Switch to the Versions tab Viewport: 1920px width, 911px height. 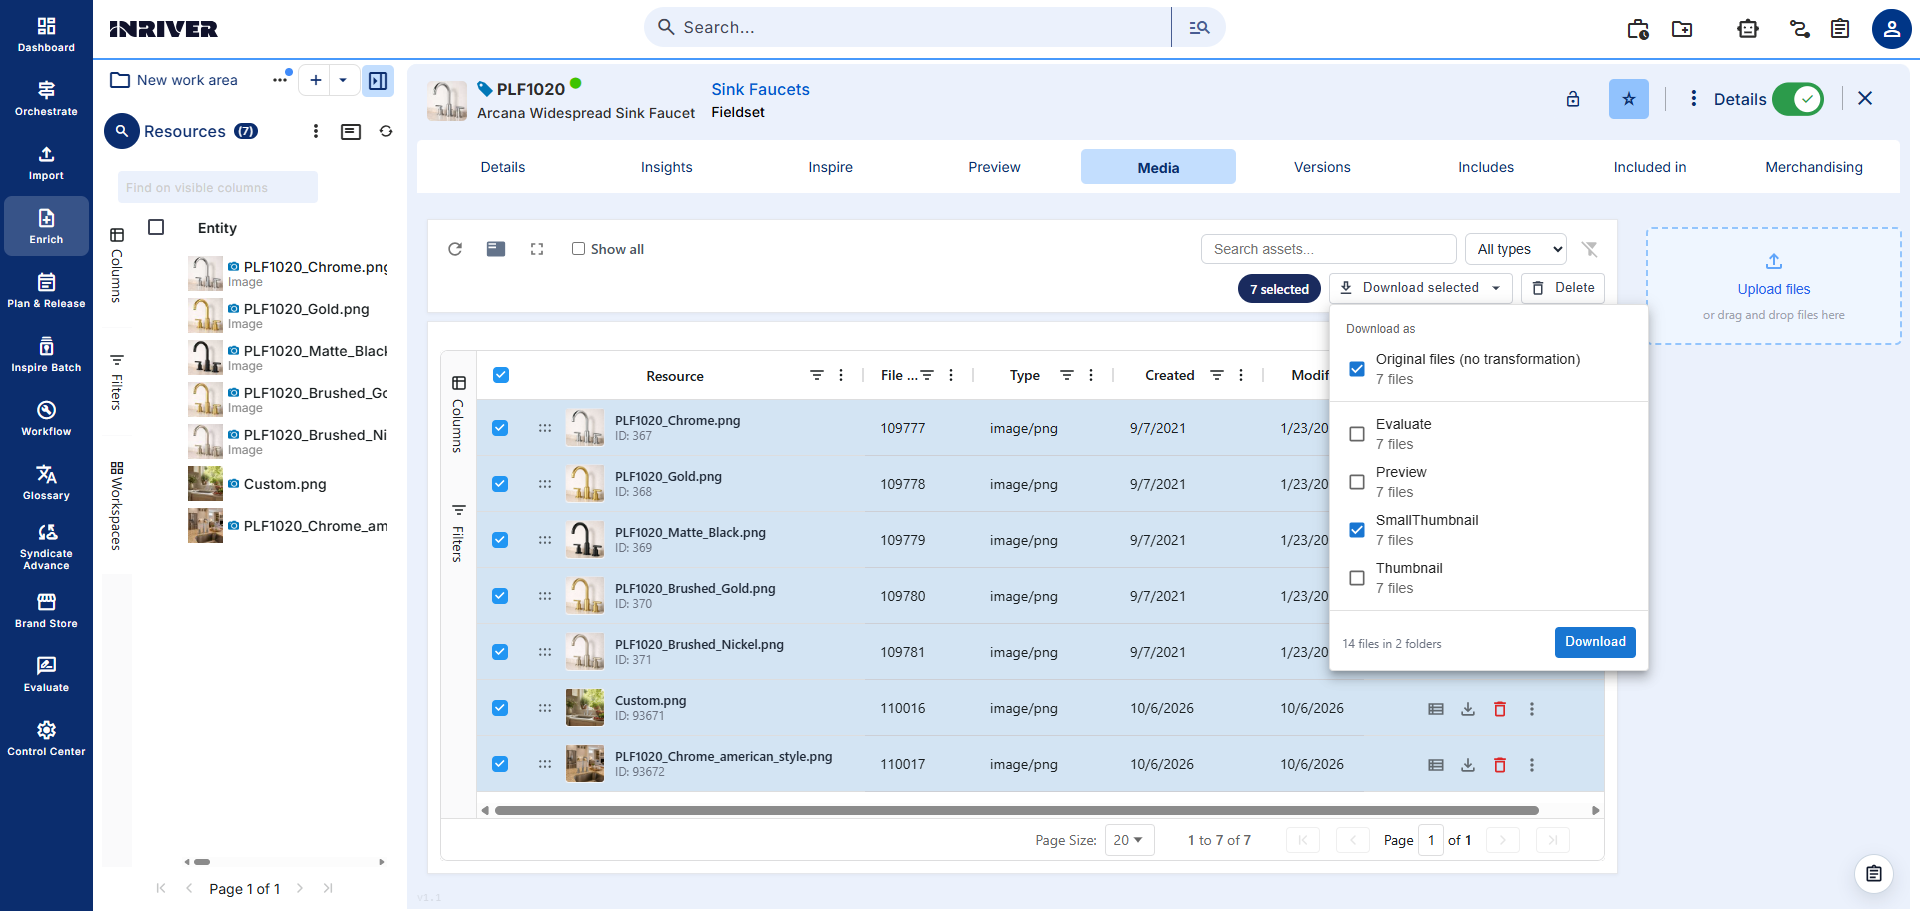tap(1322, 167)
